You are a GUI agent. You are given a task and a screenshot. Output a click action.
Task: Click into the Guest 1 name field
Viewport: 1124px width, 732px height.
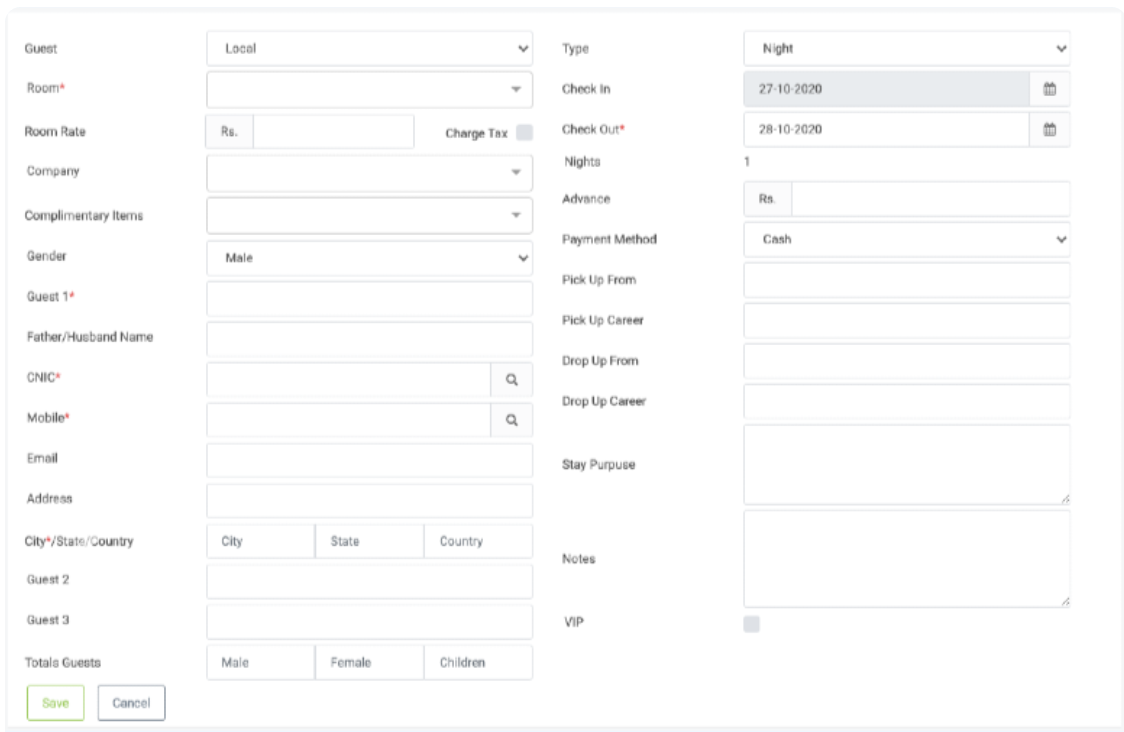point(369,299)
